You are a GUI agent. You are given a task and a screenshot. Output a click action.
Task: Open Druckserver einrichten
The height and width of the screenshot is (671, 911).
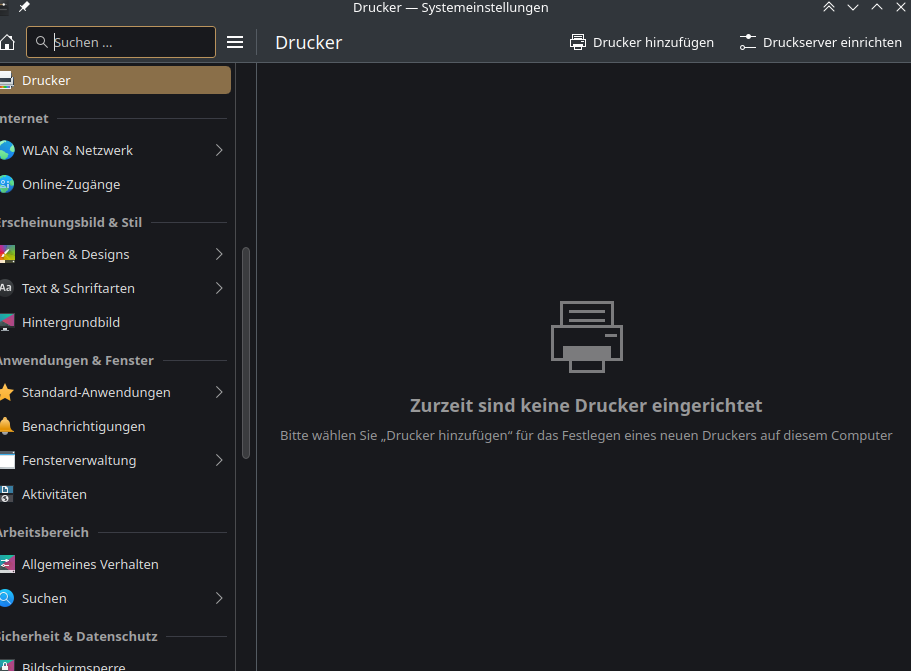(x=820, y=42)
